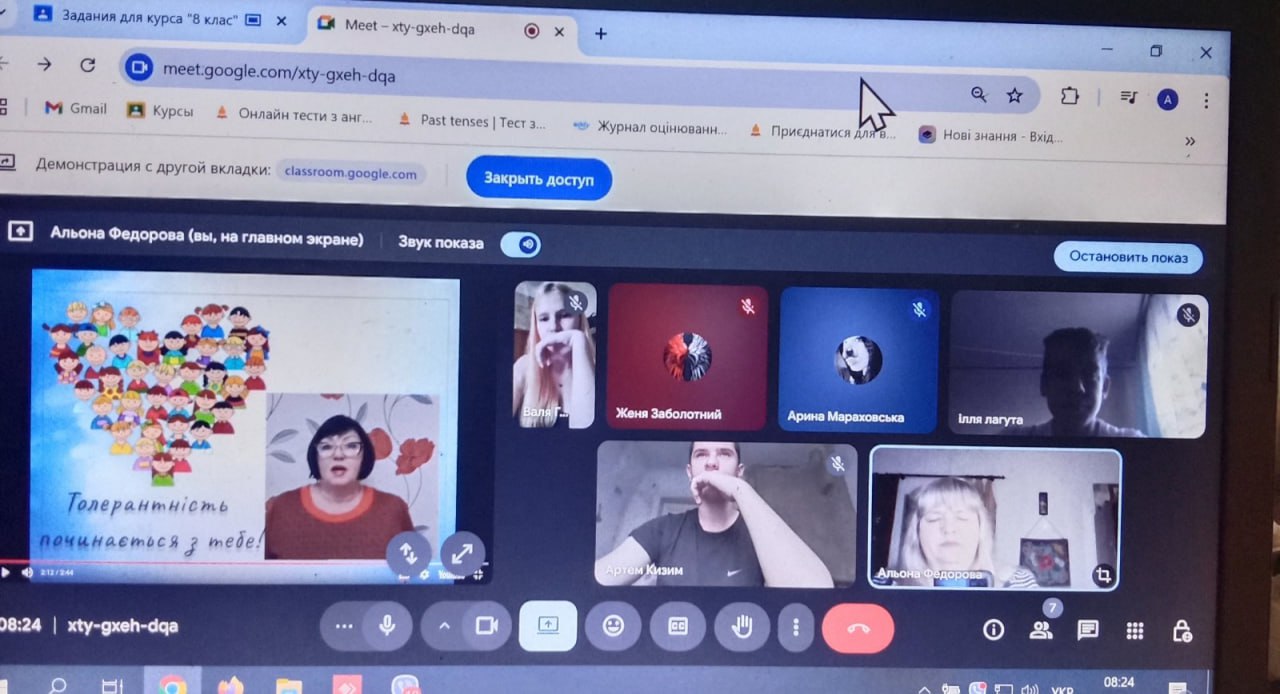
Task: Click the present screen button
Action: tap(548, 626)
